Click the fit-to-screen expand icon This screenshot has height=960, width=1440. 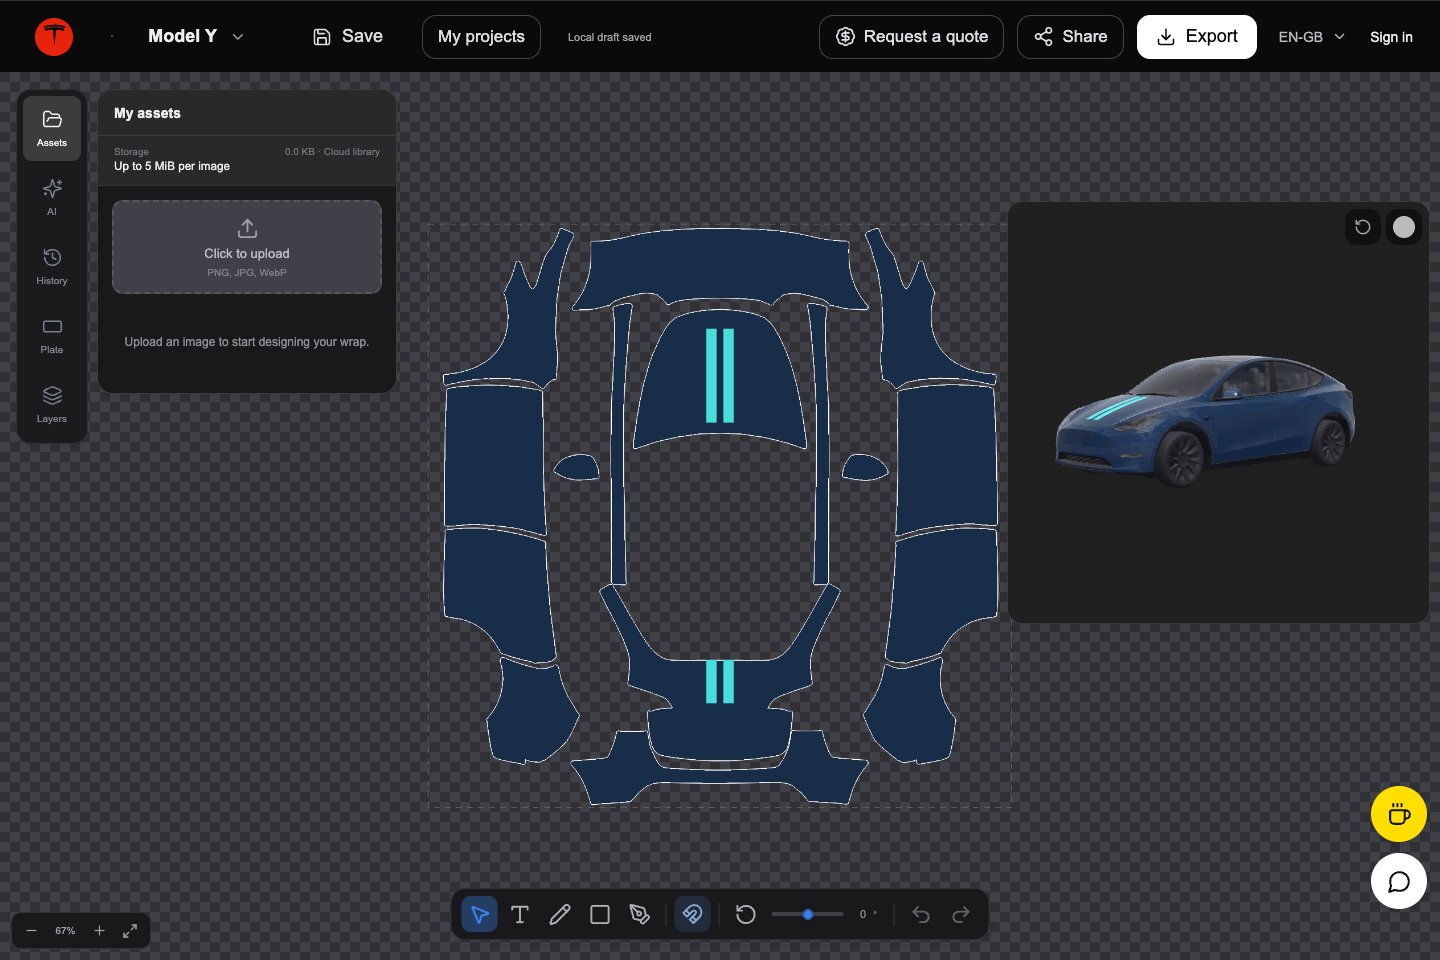[130, 931]
